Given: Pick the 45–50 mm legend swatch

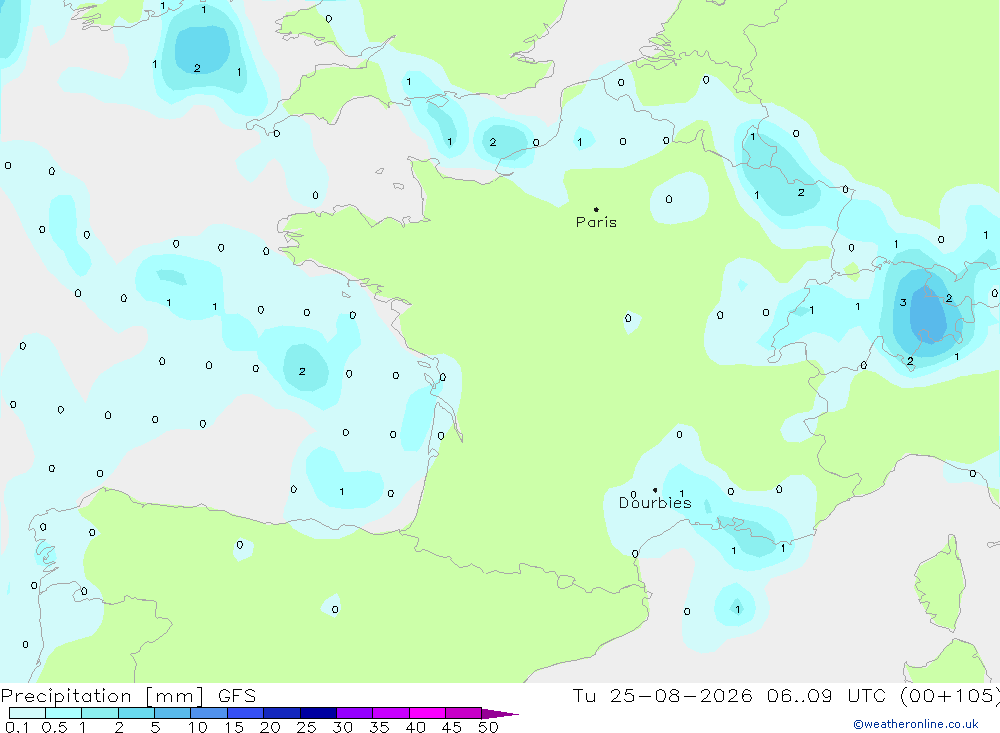Looking at the screenshot, I should (463, 713).
